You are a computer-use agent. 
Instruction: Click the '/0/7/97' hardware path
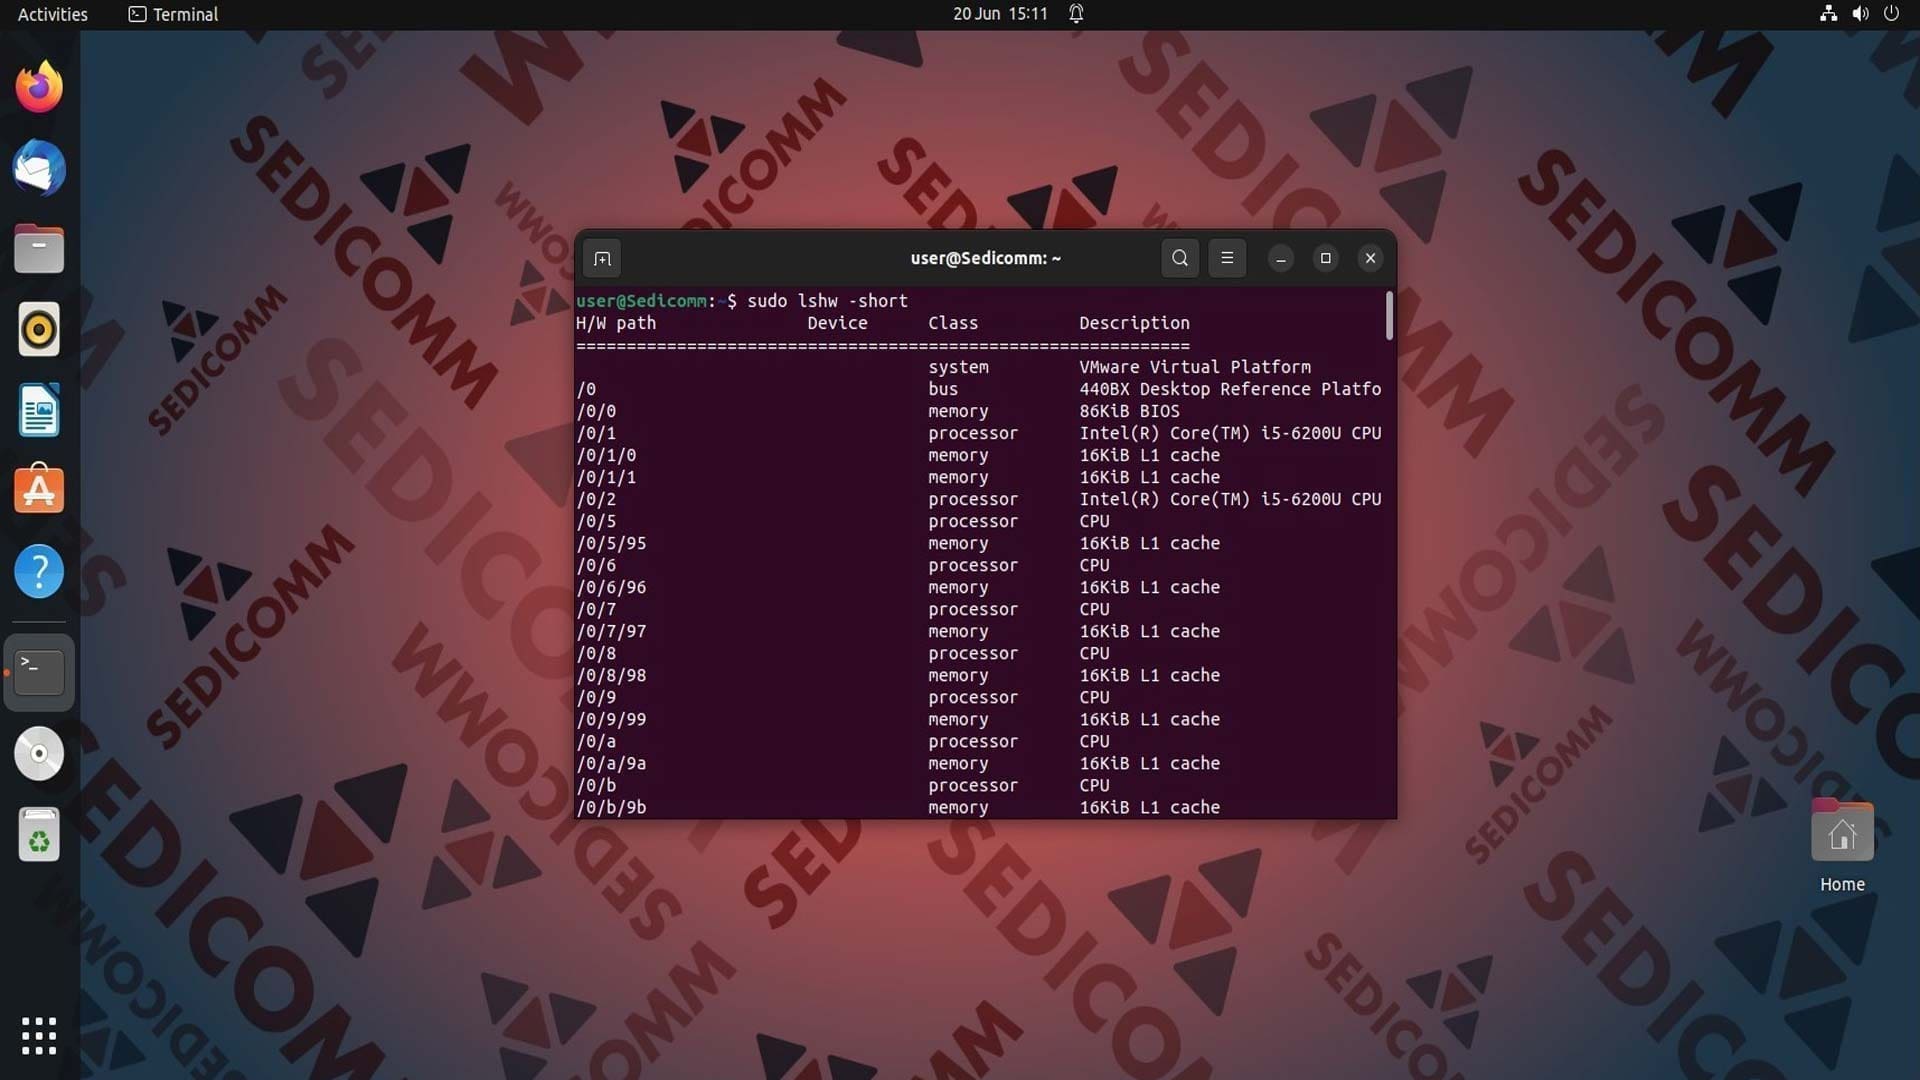[x=611, y=631]
